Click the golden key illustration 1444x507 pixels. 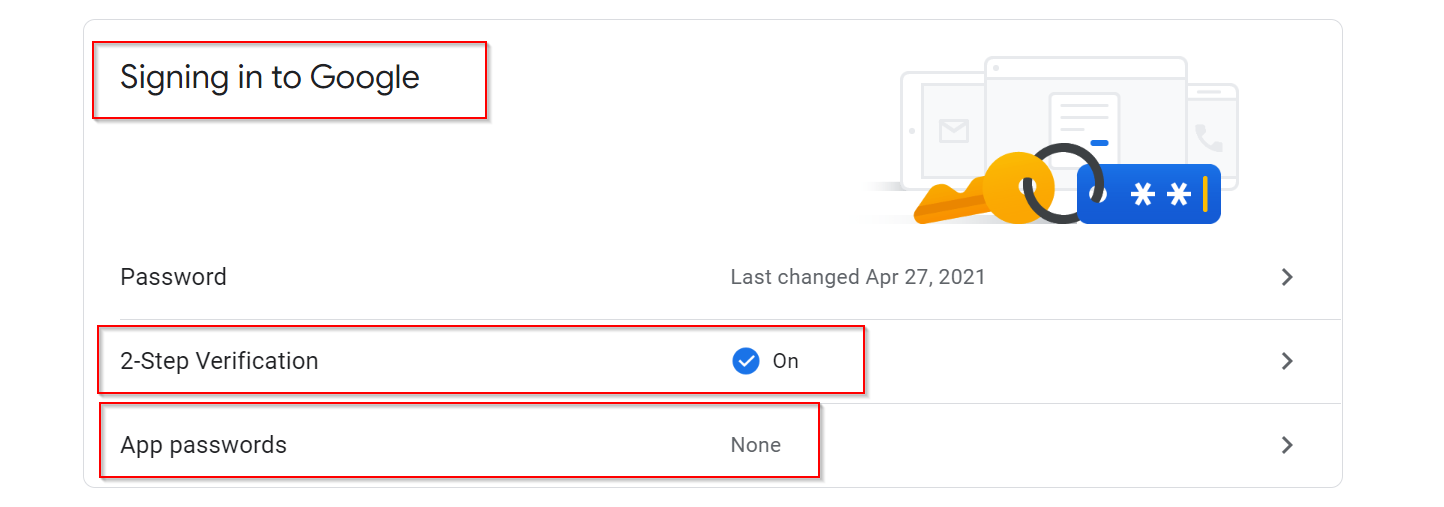[985, 191]
